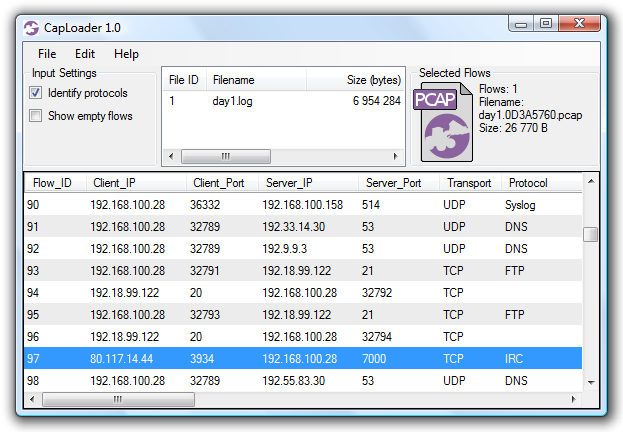The width and height of the screenshot is (623, 432).
Task: Click the client port 36332 cell
Action: (x=205, y=205)
